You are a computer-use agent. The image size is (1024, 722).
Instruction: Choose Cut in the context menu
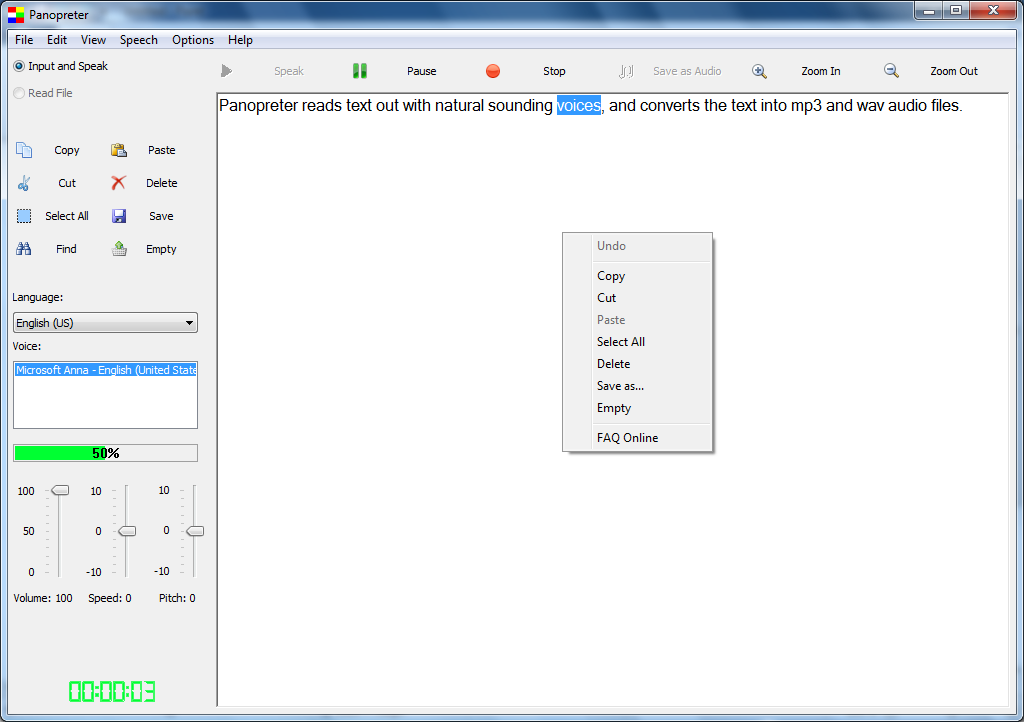637,298
